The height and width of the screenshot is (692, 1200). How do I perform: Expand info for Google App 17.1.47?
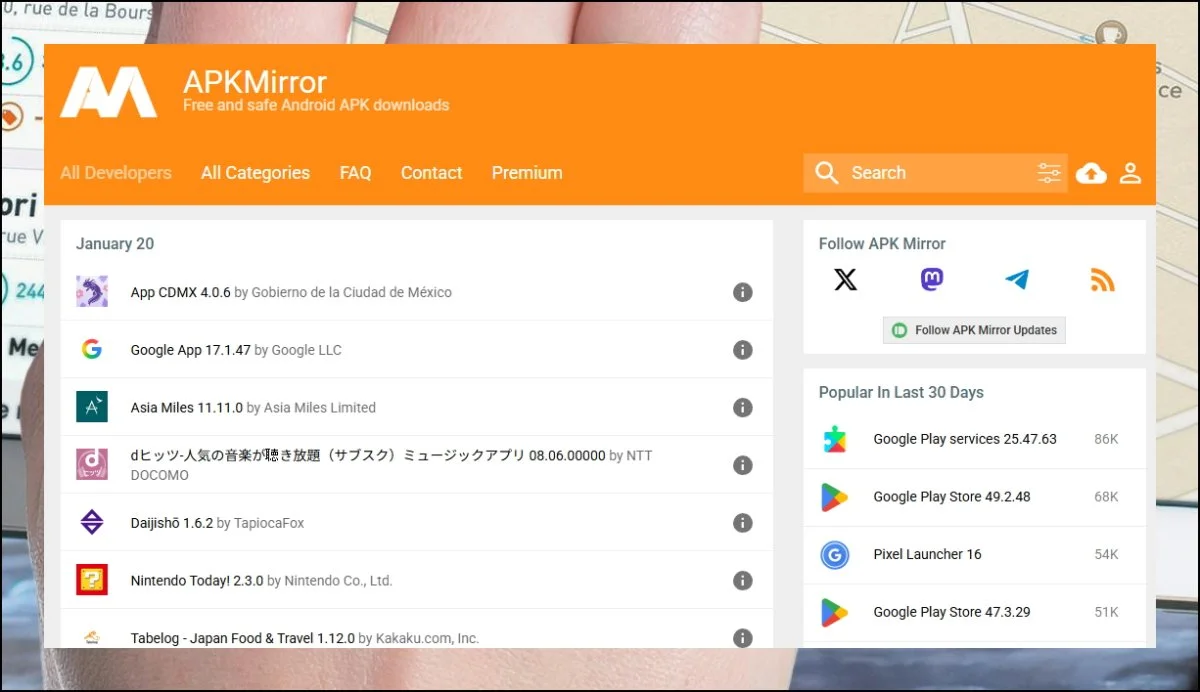[x=742, y=350]
